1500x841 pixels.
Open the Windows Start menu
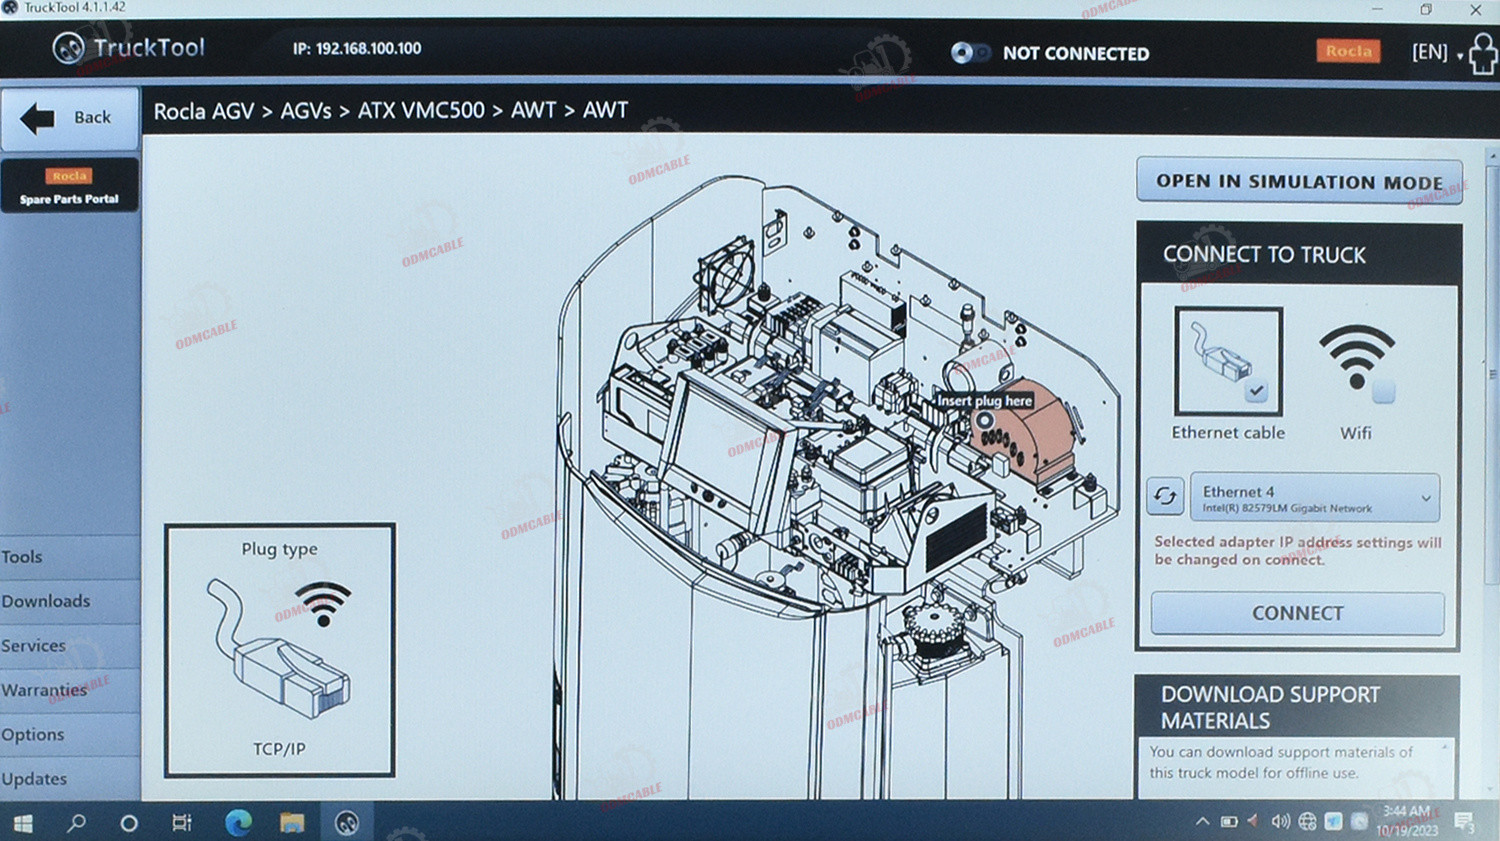[22, 823]
